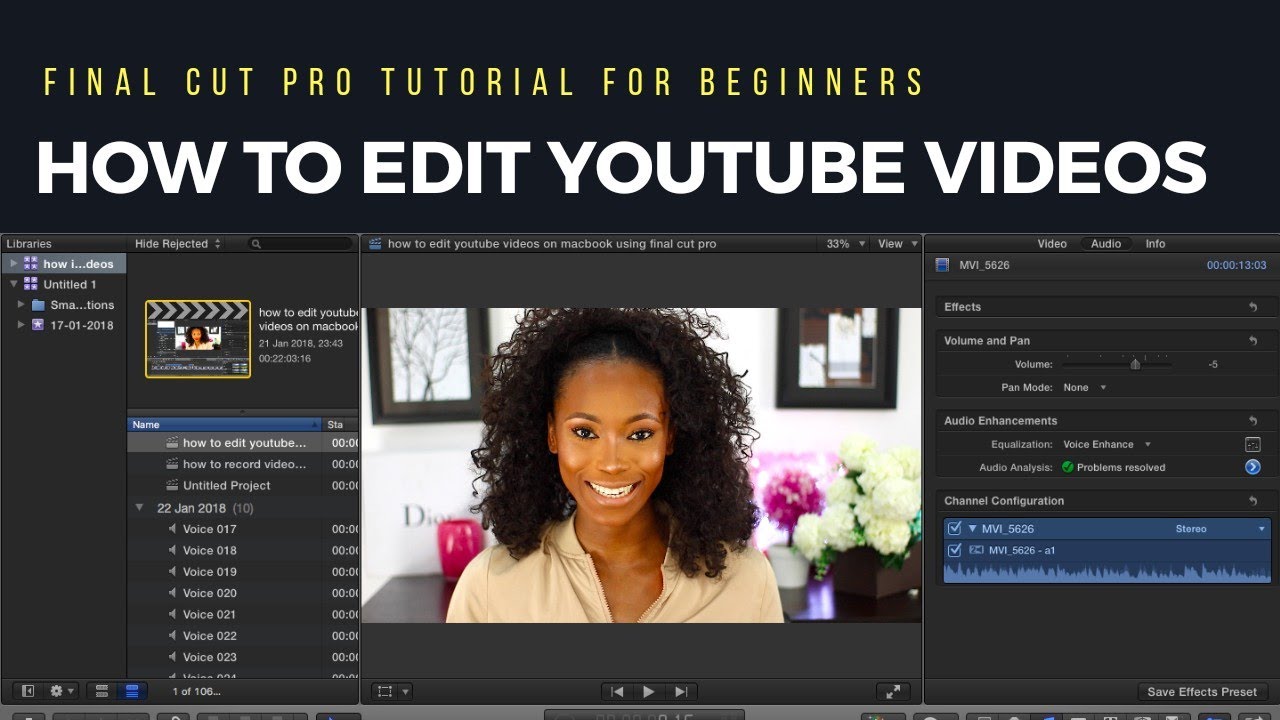Click the MVI_5626 - a1 channel icon
The image size is (1280, 720).
pos(975,550)
